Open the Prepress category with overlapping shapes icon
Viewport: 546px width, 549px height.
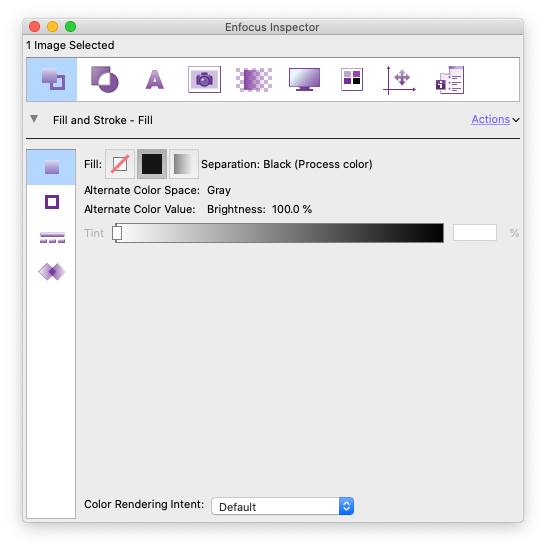104,79
